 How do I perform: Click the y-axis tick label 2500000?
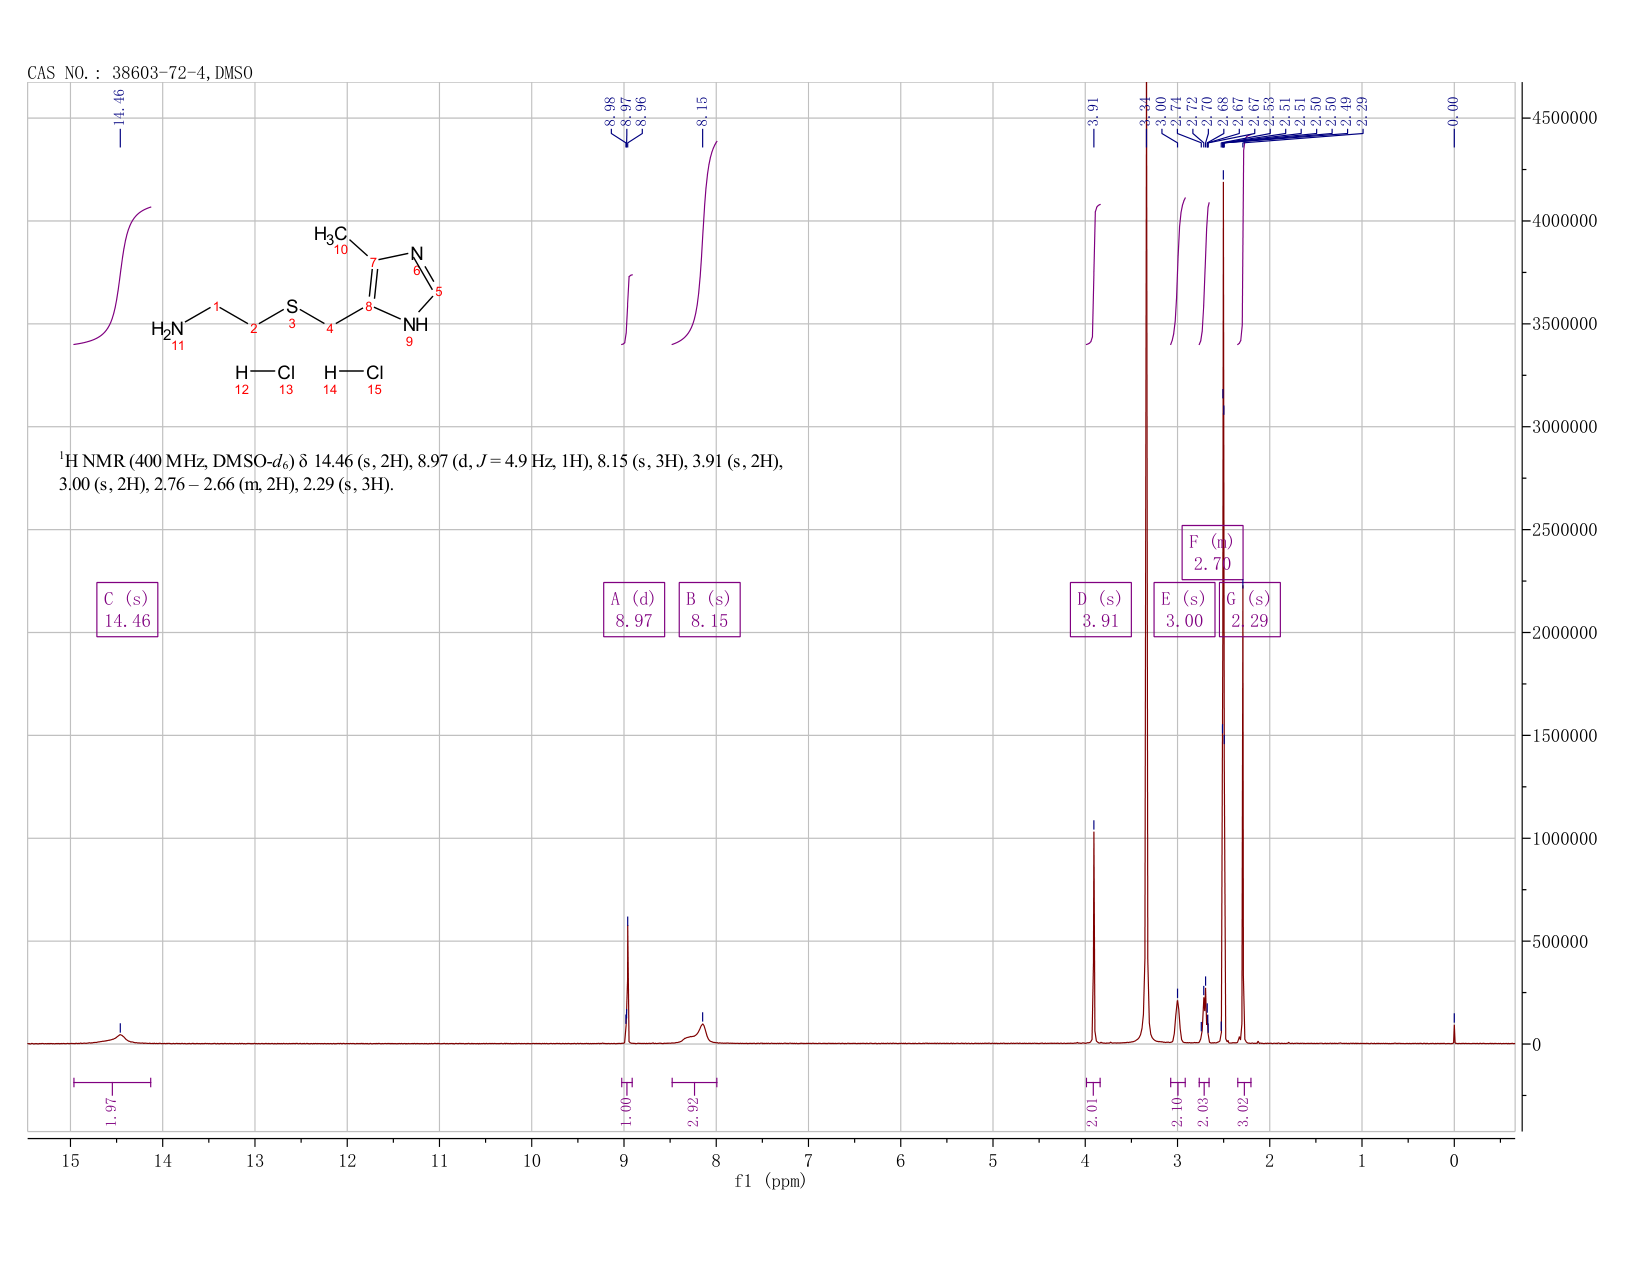coord(1563,530)
